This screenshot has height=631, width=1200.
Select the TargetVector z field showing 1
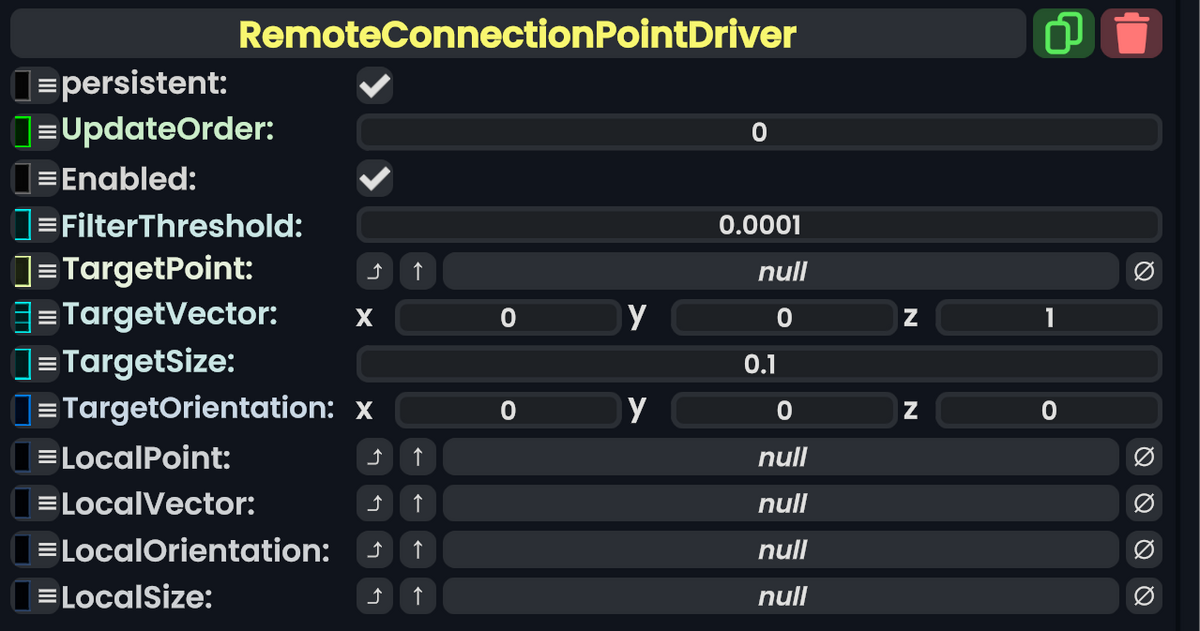click(x=1048, y=316)
